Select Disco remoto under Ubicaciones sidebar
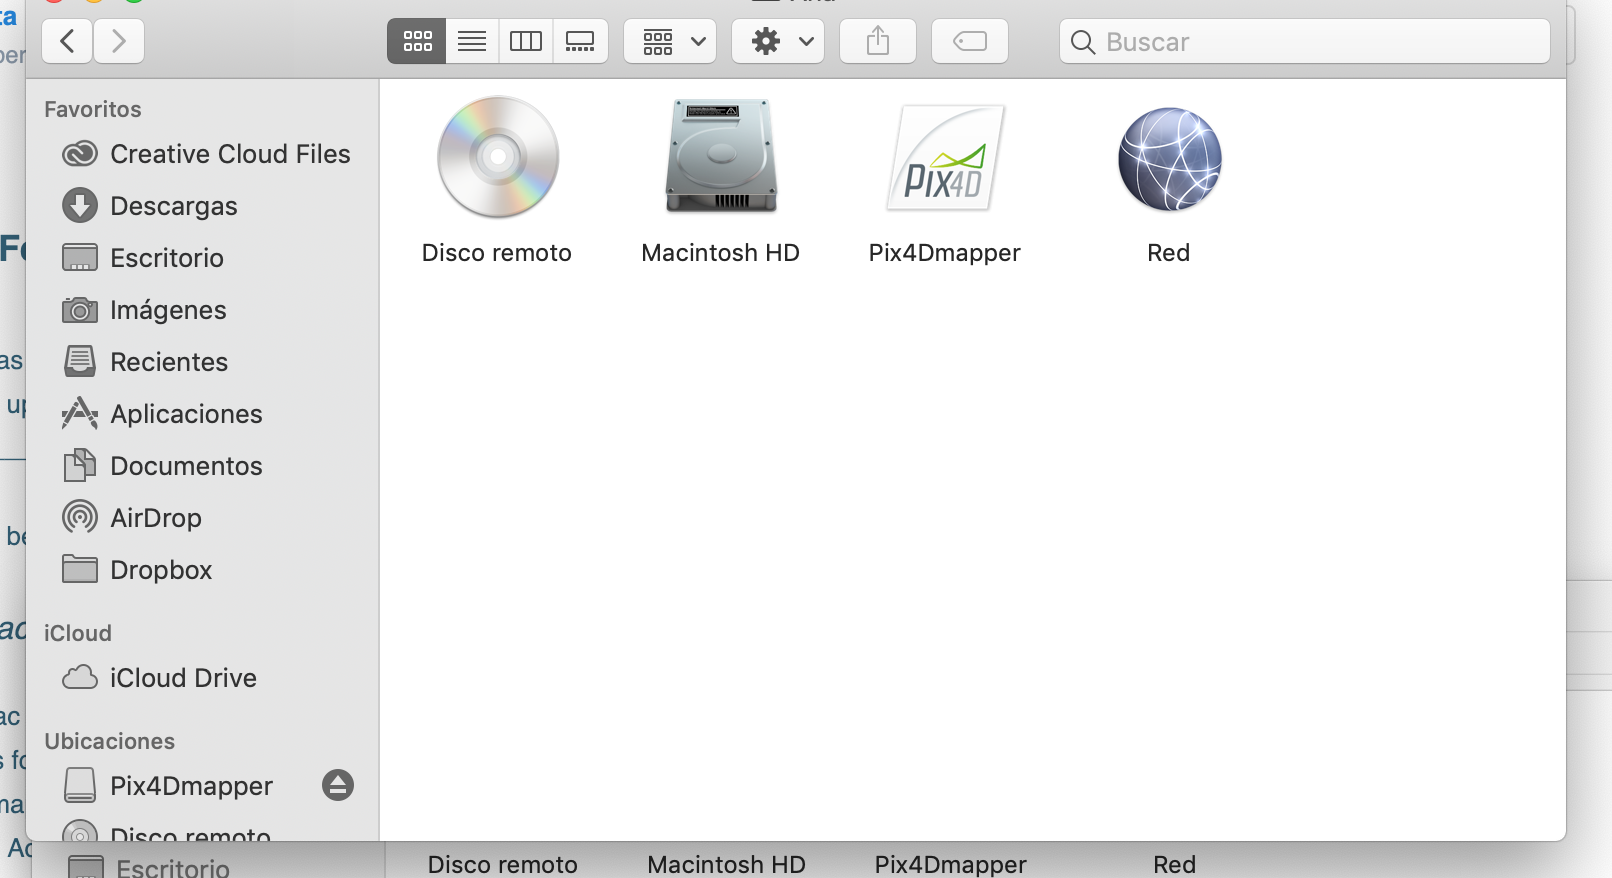Image resolution: width=1612 pixels, height=878 pixels. (191, 833)
